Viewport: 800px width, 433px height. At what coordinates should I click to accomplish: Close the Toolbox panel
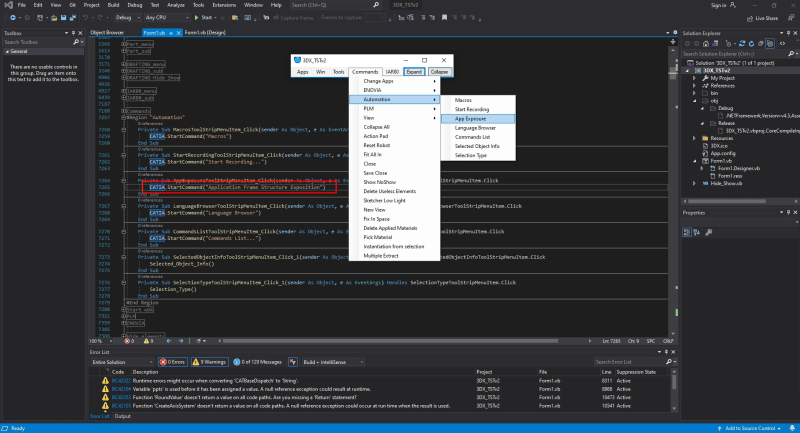coord(80,33)
